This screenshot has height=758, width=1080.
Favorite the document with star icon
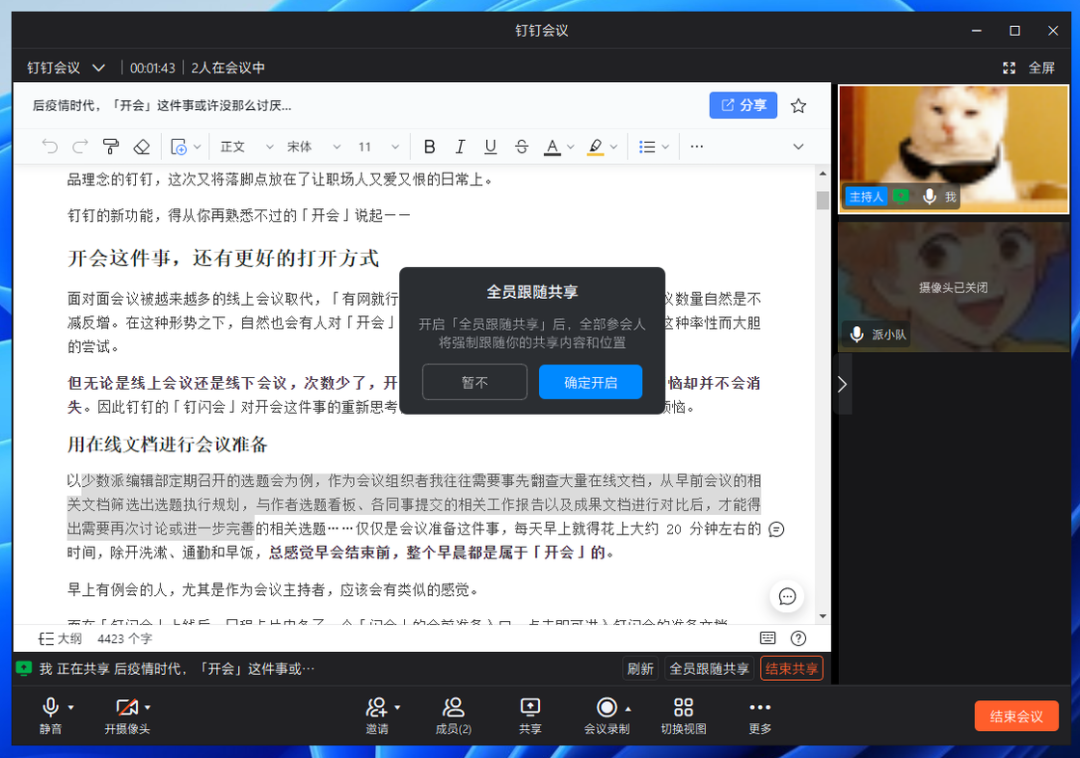point(798,105)
